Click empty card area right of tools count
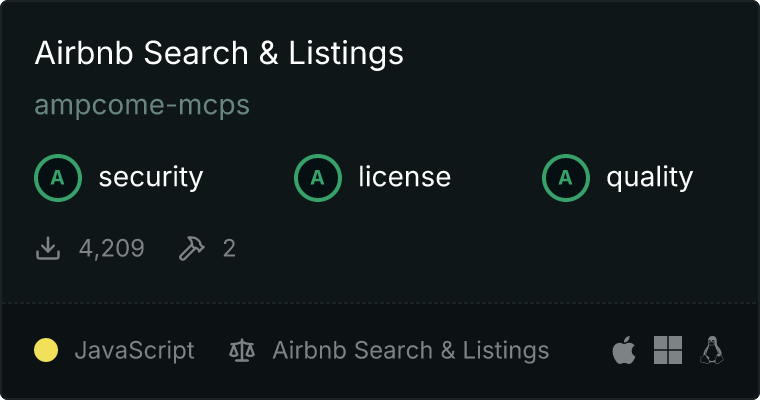 click(x=480, y=248)
